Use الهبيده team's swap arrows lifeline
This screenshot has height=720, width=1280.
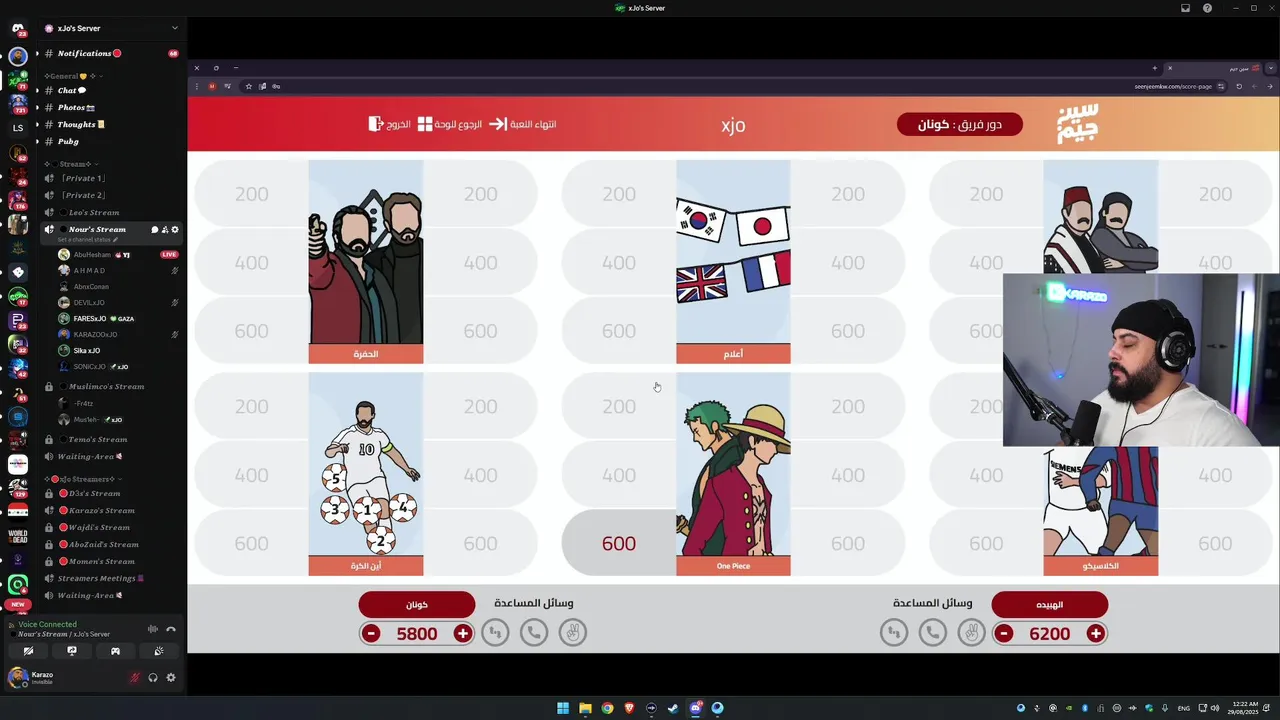click(x=894, y=632)
